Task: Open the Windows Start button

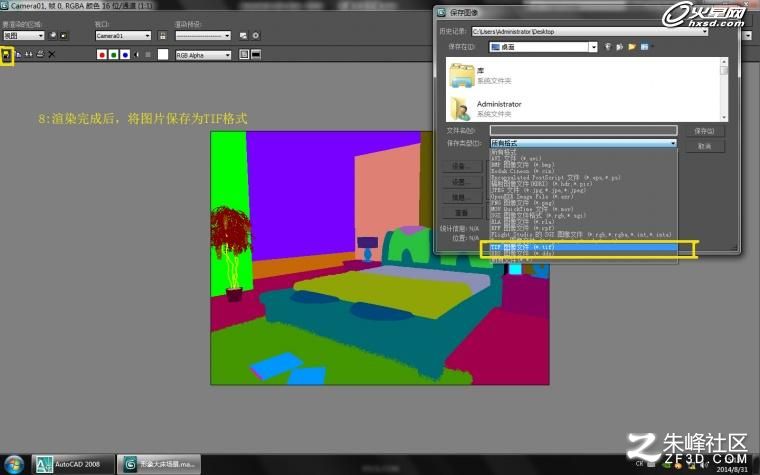Action: point(14,464)
